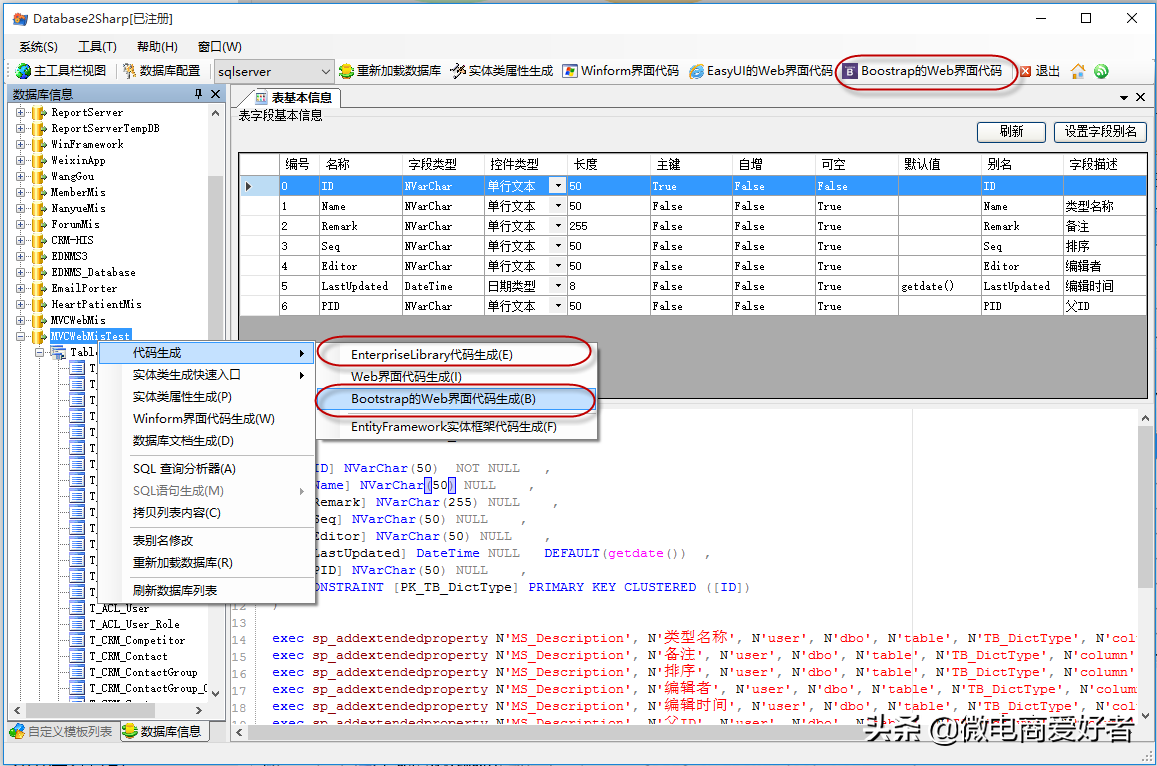Open the 帮助(H) menu
Screen dimensions: 1157x766
coord(157,46)
